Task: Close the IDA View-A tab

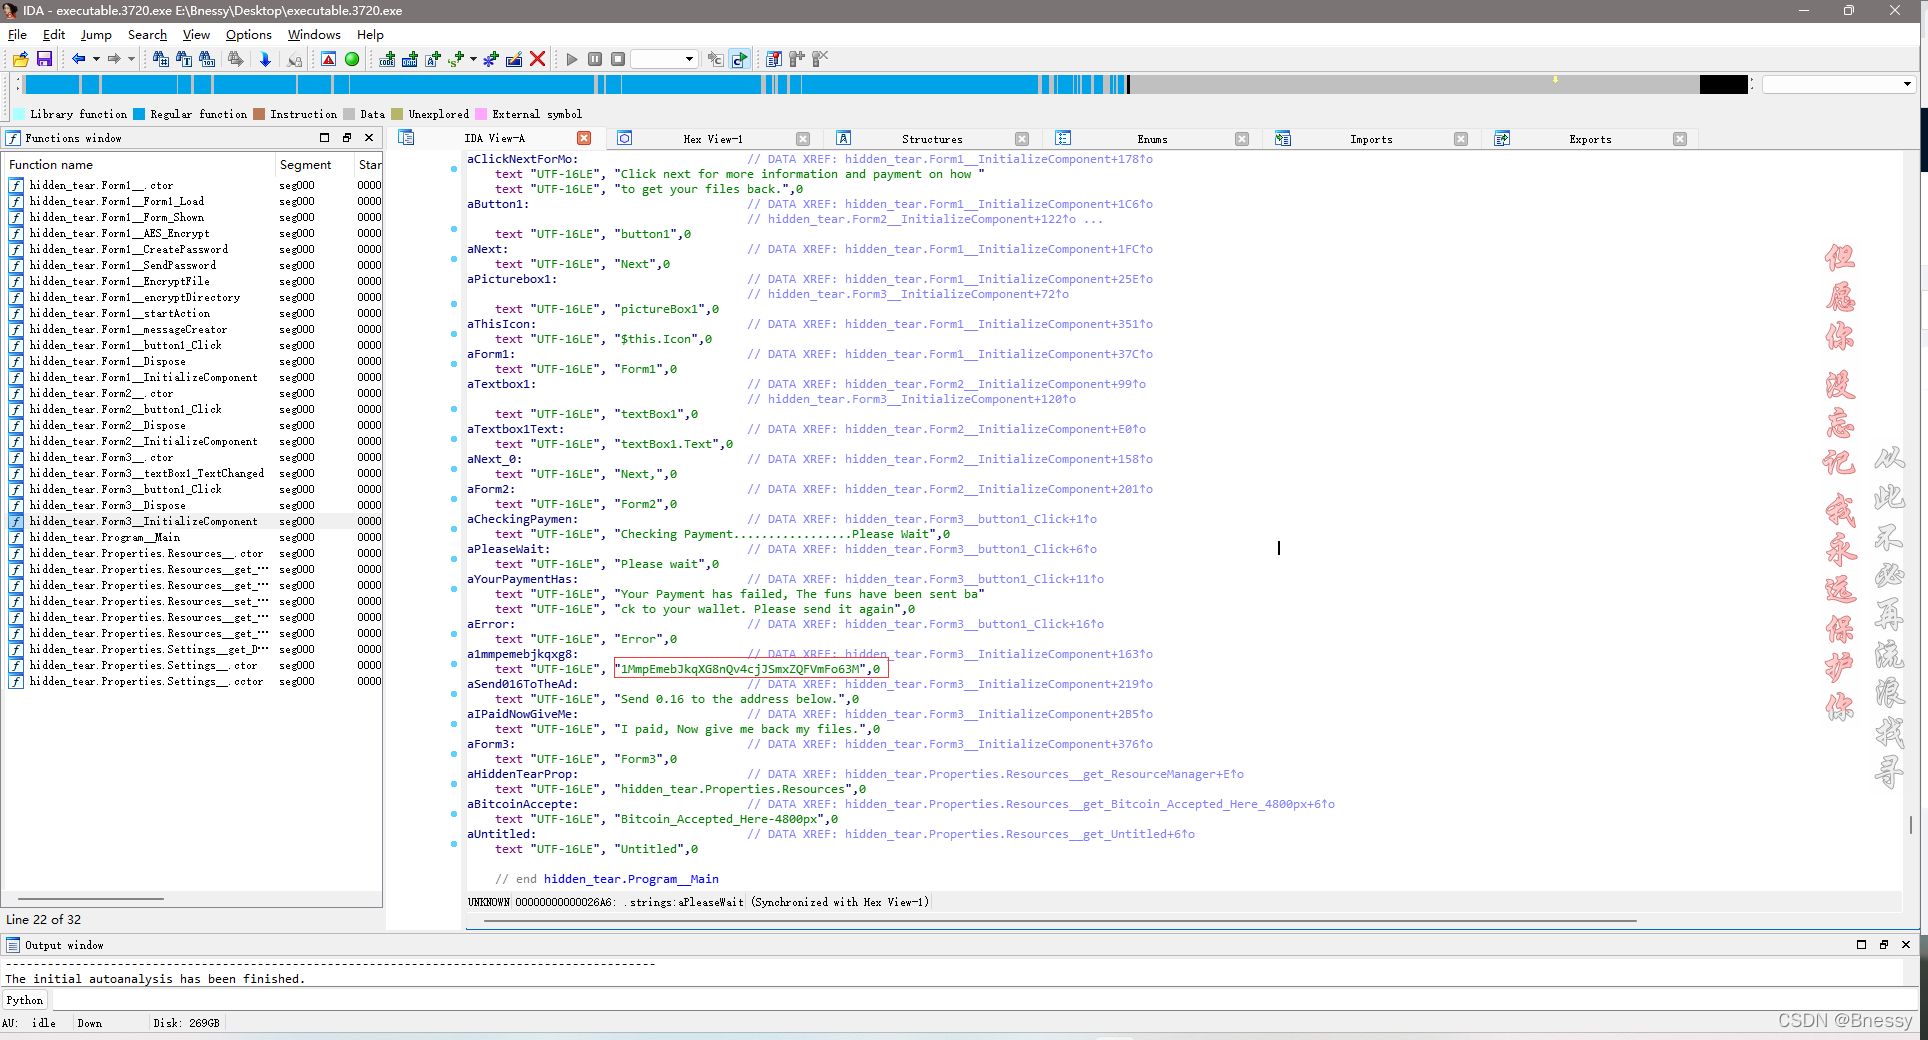Action: tap(584, 138)
